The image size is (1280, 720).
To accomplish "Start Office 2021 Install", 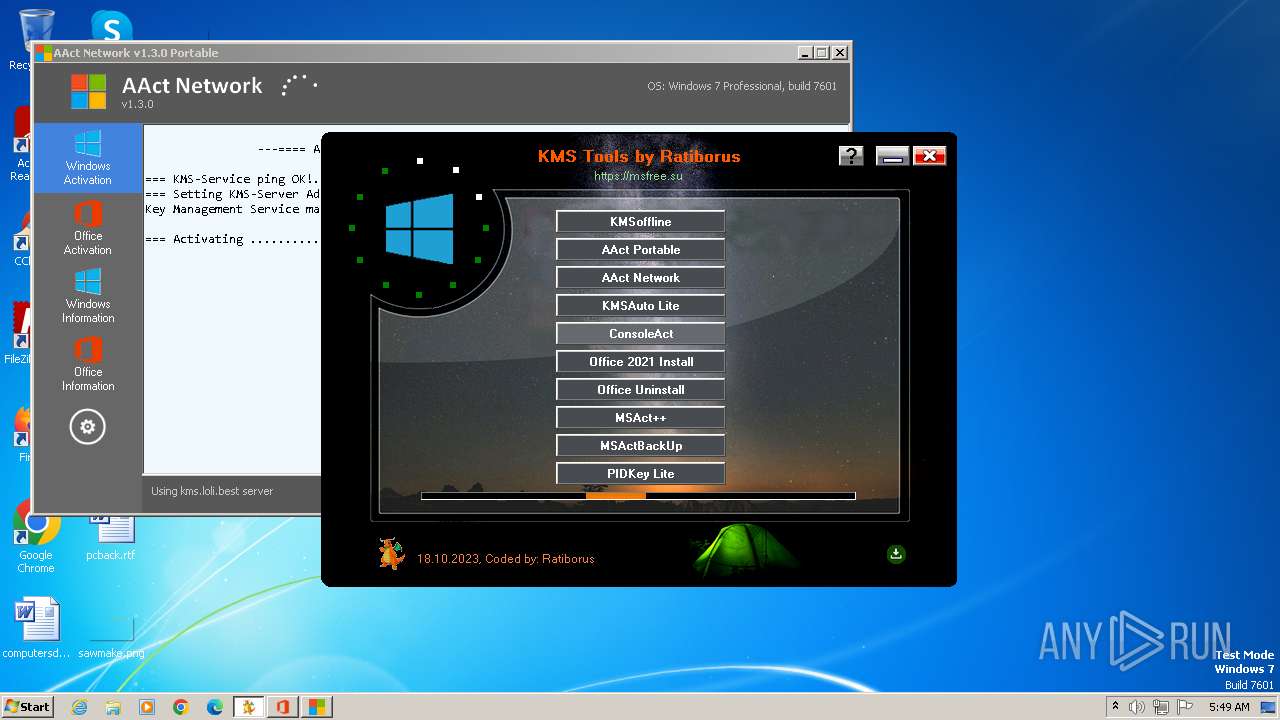I will pyautogui.click(x=640, y=362).
